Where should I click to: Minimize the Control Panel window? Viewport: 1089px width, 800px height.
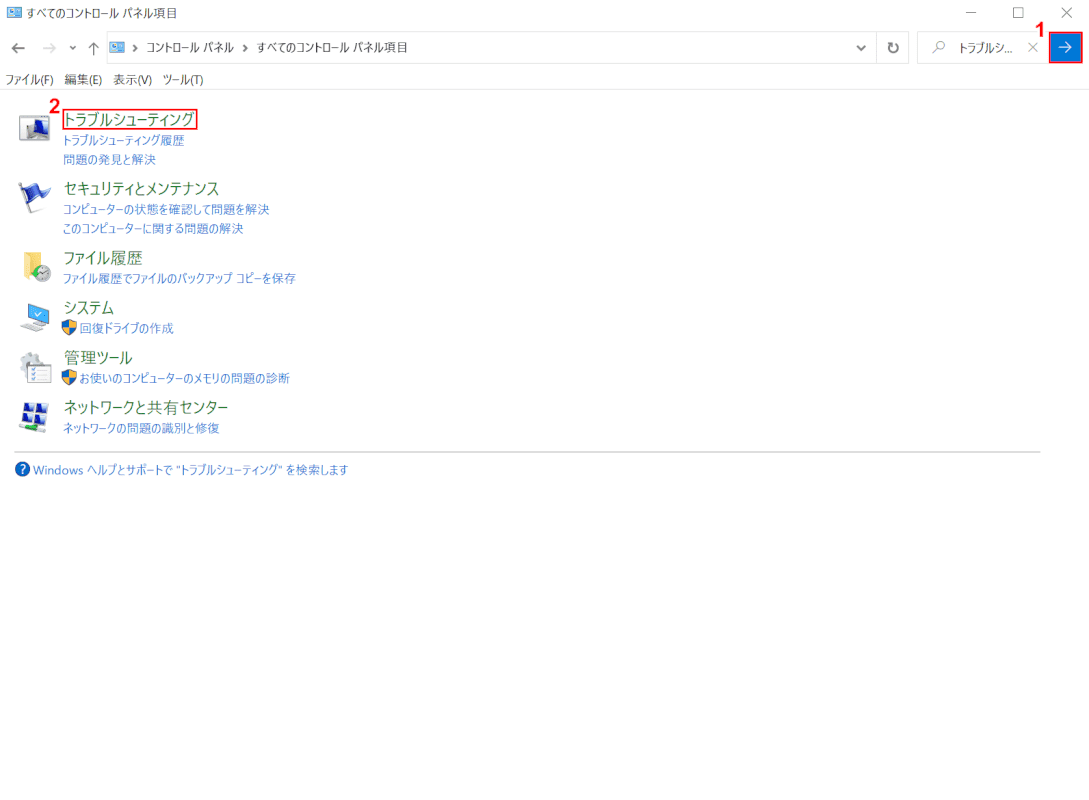click(971, 12)
